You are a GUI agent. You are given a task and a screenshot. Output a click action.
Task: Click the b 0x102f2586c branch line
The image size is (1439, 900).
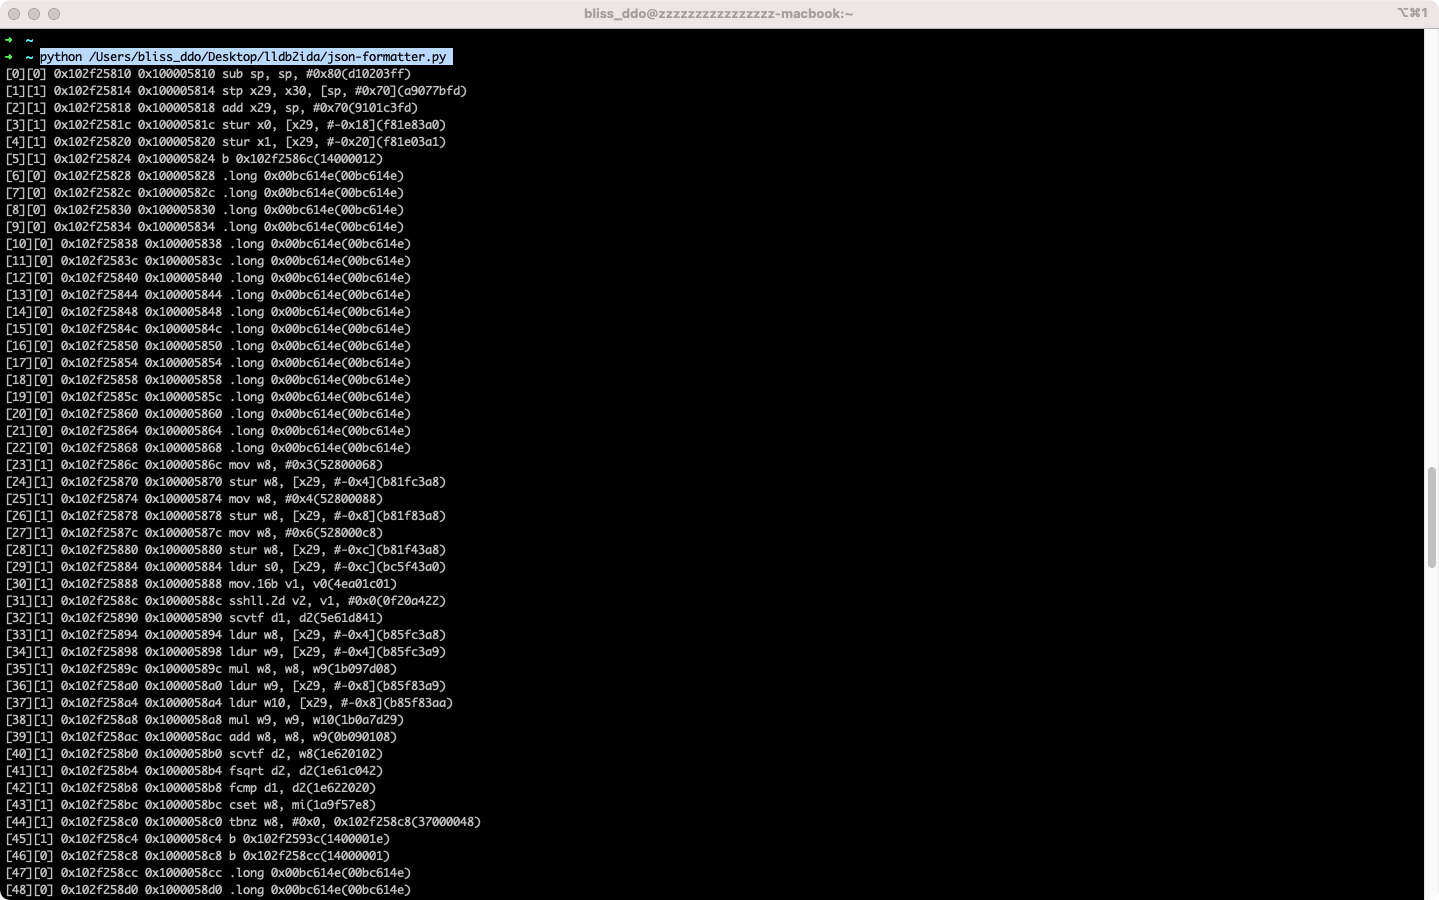pyautogui.click(x=194, y=159)
